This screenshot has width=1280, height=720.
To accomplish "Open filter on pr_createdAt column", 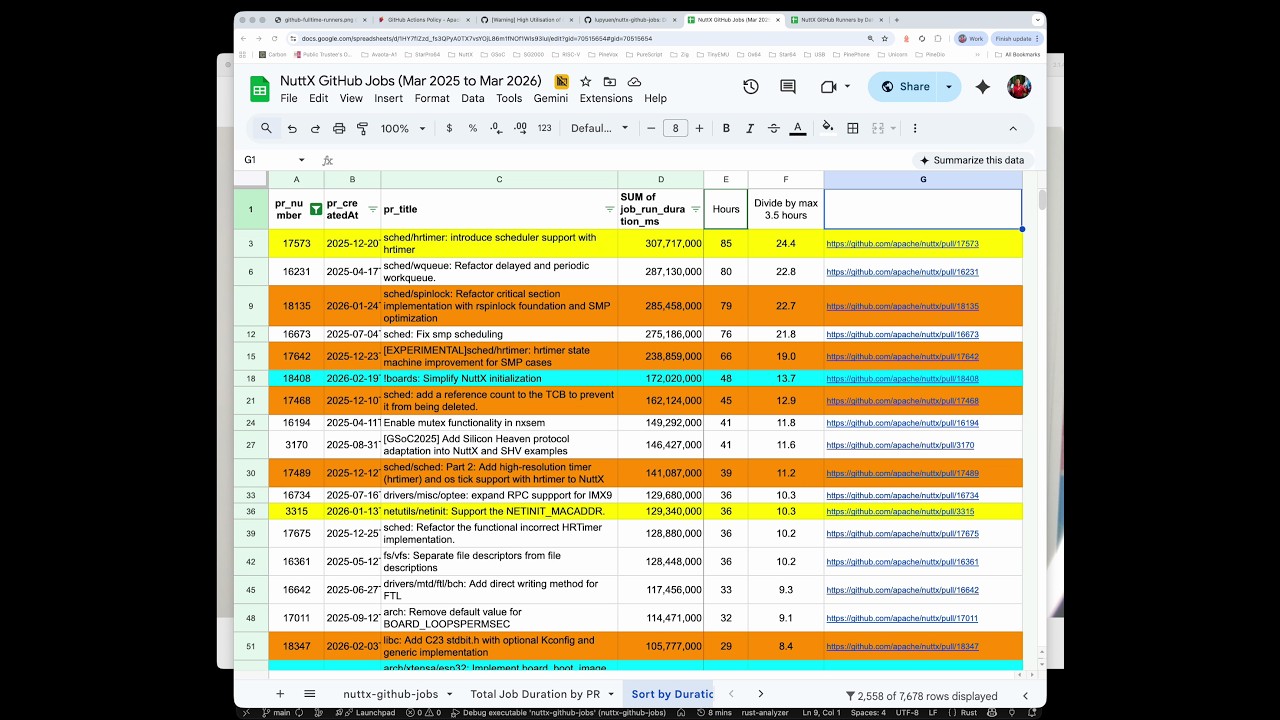I will (373, 209).
